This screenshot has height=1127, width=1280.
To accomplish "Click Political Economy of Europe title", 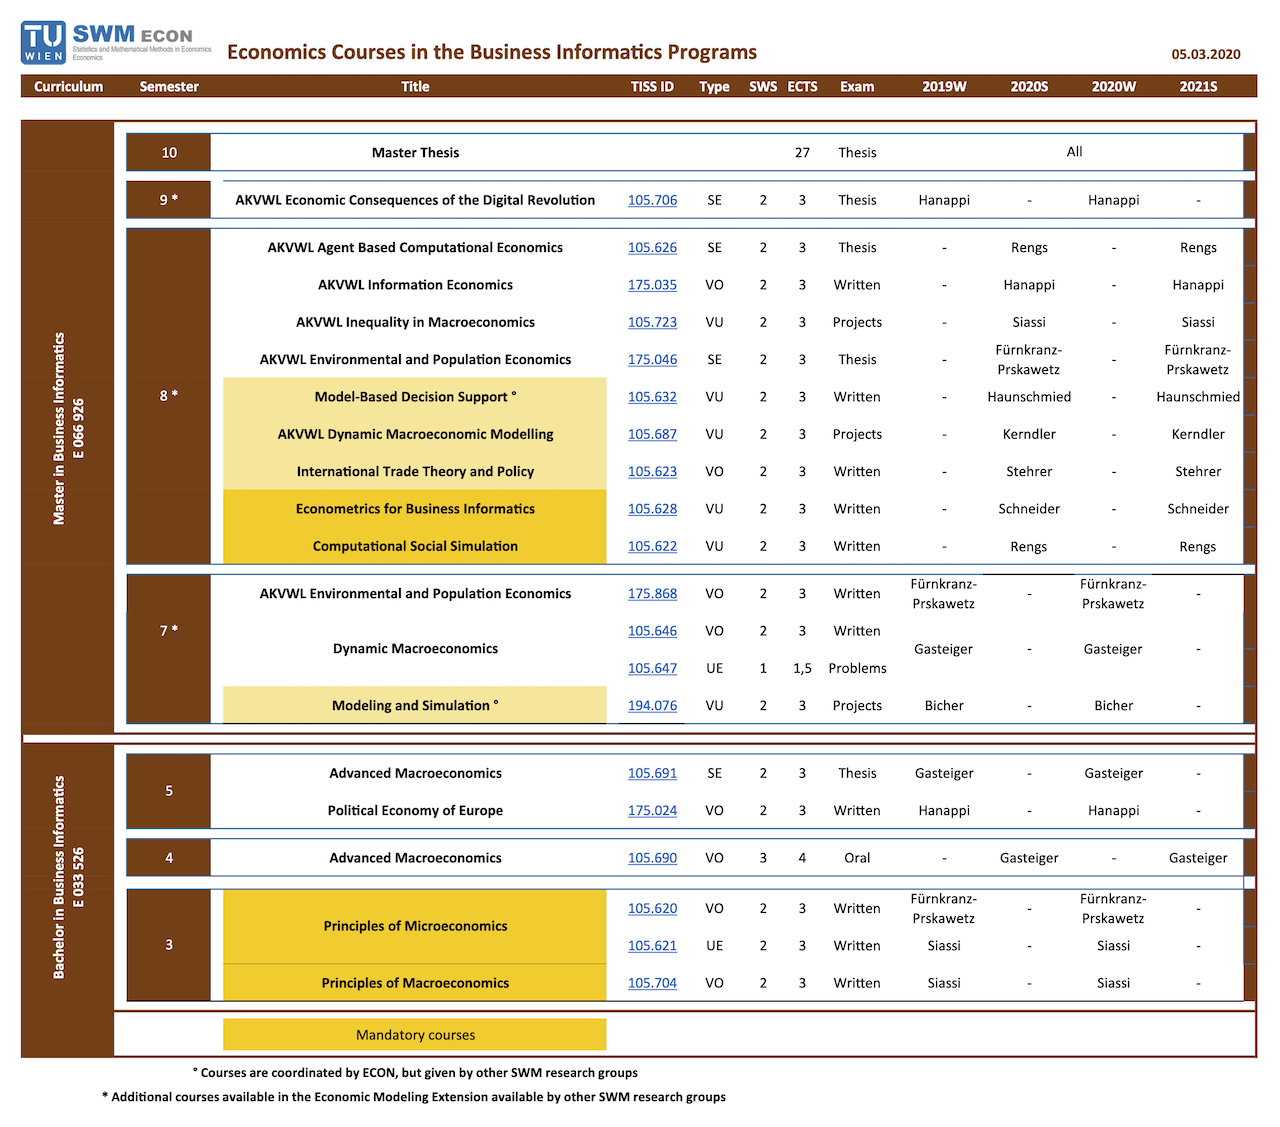I will pos(415,810).
